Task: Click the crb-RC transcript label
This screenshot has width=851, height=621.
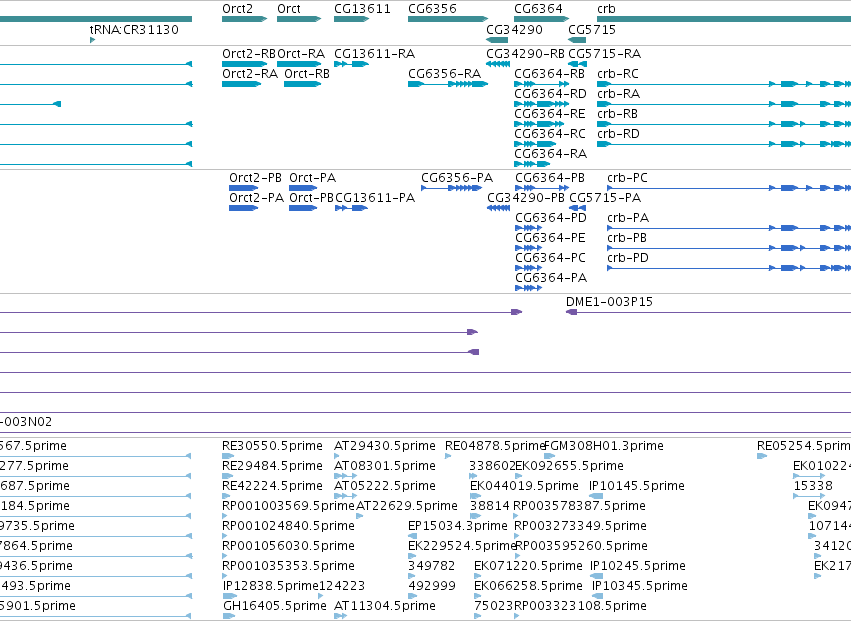Action: tap(618, 74)
